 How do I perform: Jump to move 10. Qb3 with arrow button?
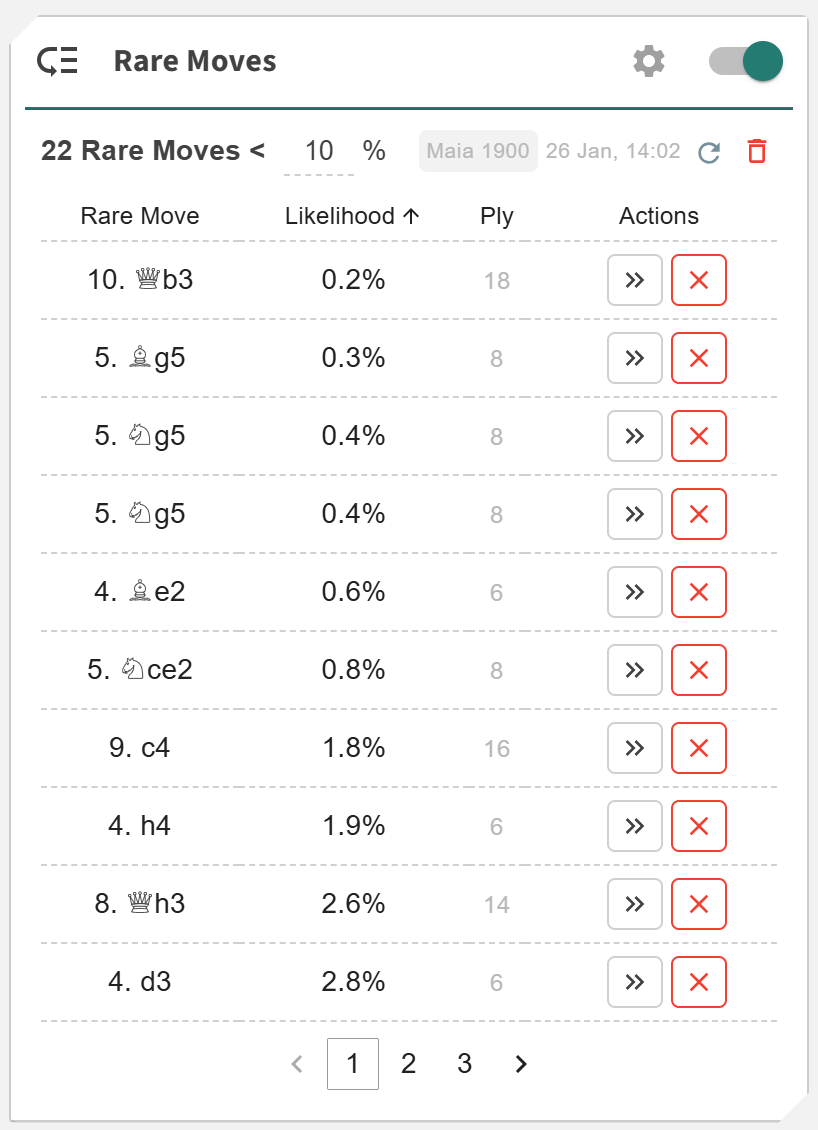634,280
